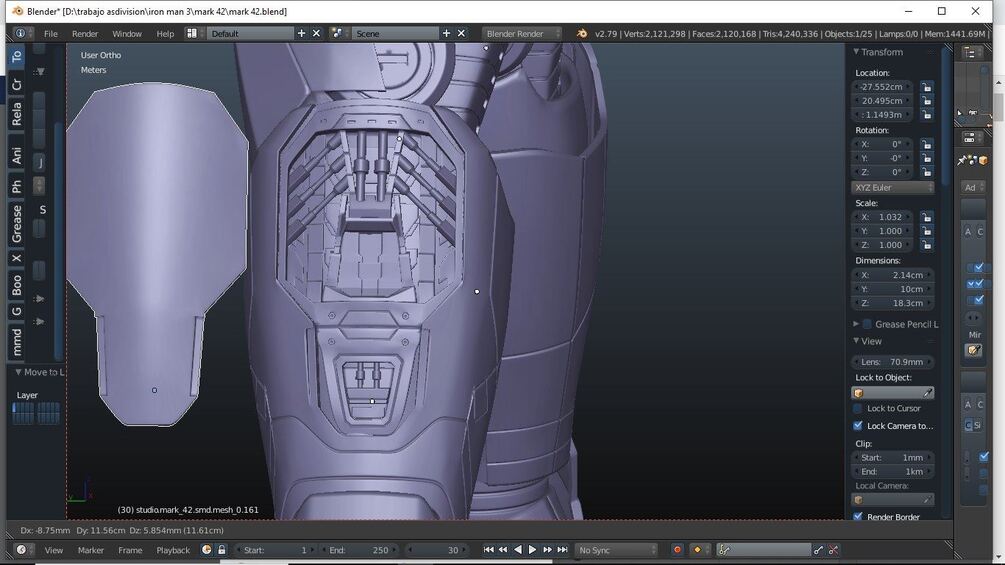The height and width of the screenshot is (565, 1005).
Task: Click the Blender logo icon in the info header
Action: coord(581,33)
